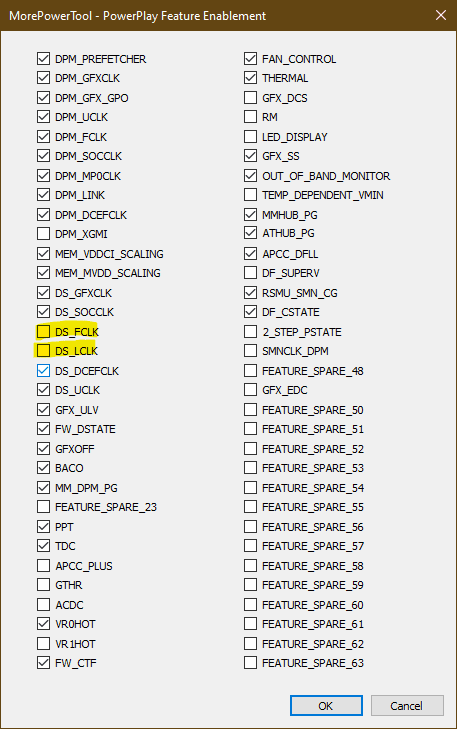Enable ACDC feature
457x729 pixels.
click(43, 605)
